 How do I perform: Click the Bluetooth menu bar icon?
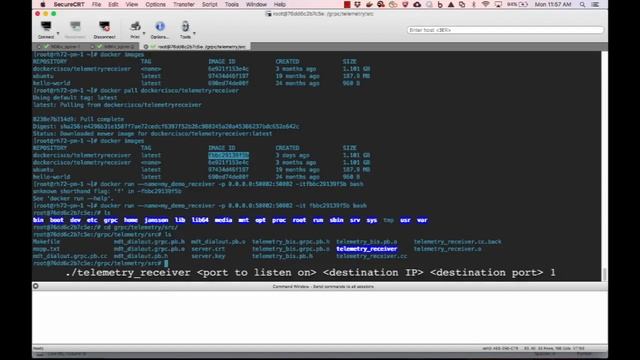(474, 4)
